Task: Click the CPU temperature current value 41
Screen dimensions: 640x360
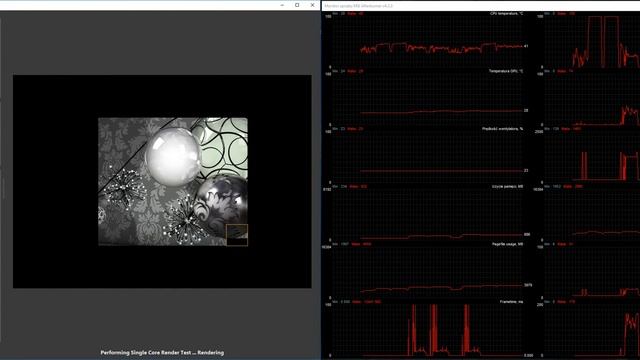Action: pyautogui.click(x=526, y=46)
